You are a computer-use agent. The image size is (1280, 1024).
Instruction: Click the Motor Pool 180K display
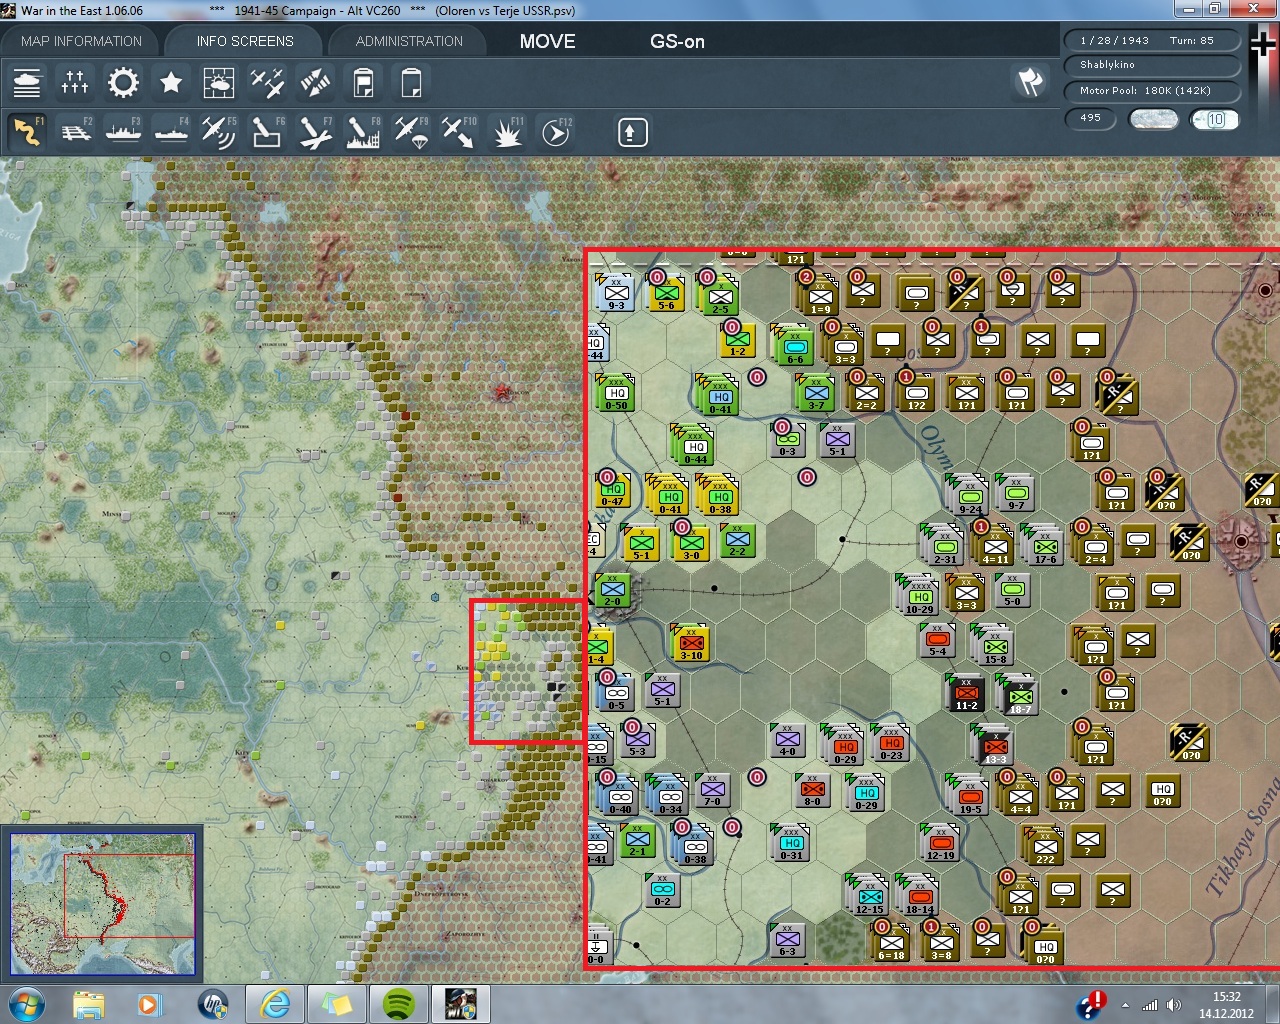1152,91
